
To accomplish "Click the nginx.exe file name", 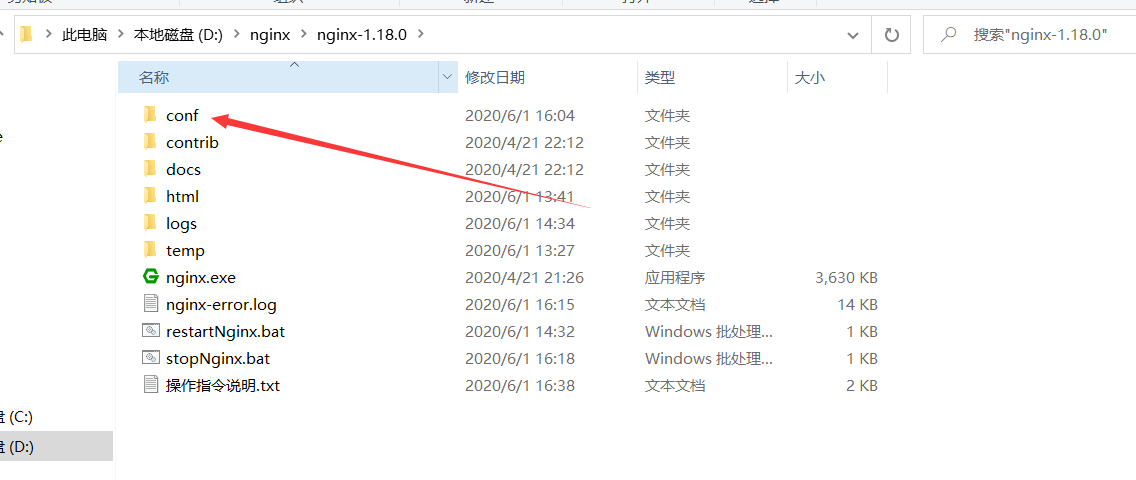I will point(201,277).
